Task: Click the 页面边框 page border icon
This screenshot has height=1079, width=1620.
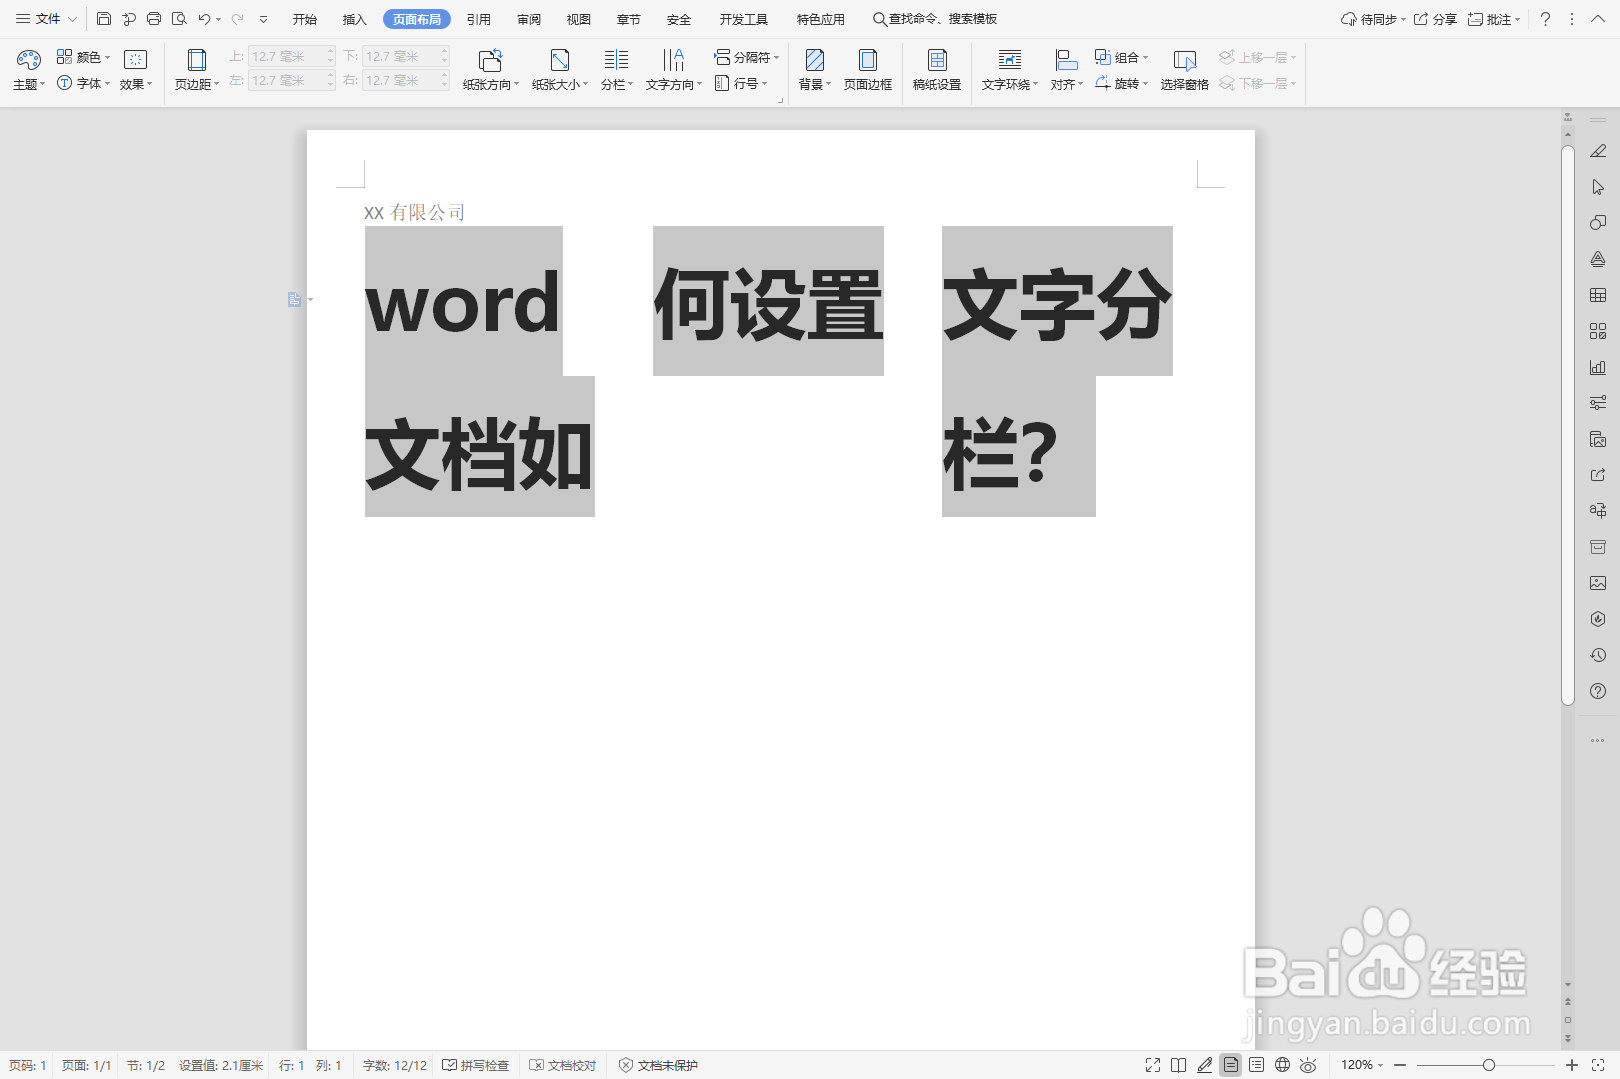Action: tap(868, 70)
